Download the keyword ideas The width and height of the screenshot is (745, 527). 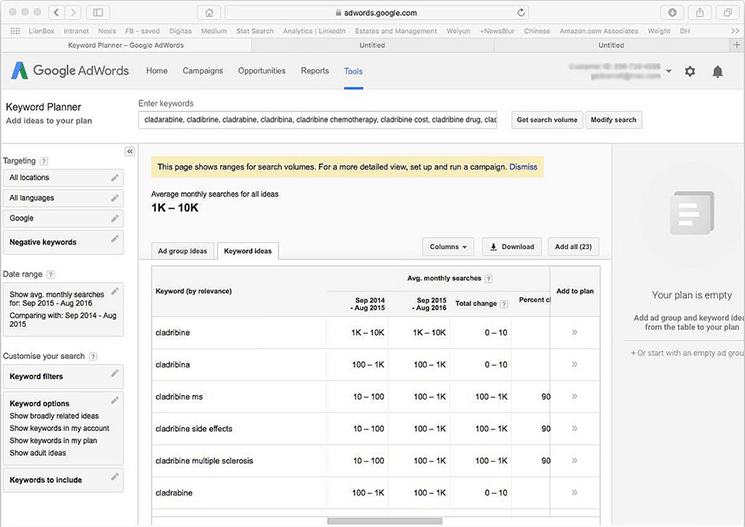click(512, 247)
